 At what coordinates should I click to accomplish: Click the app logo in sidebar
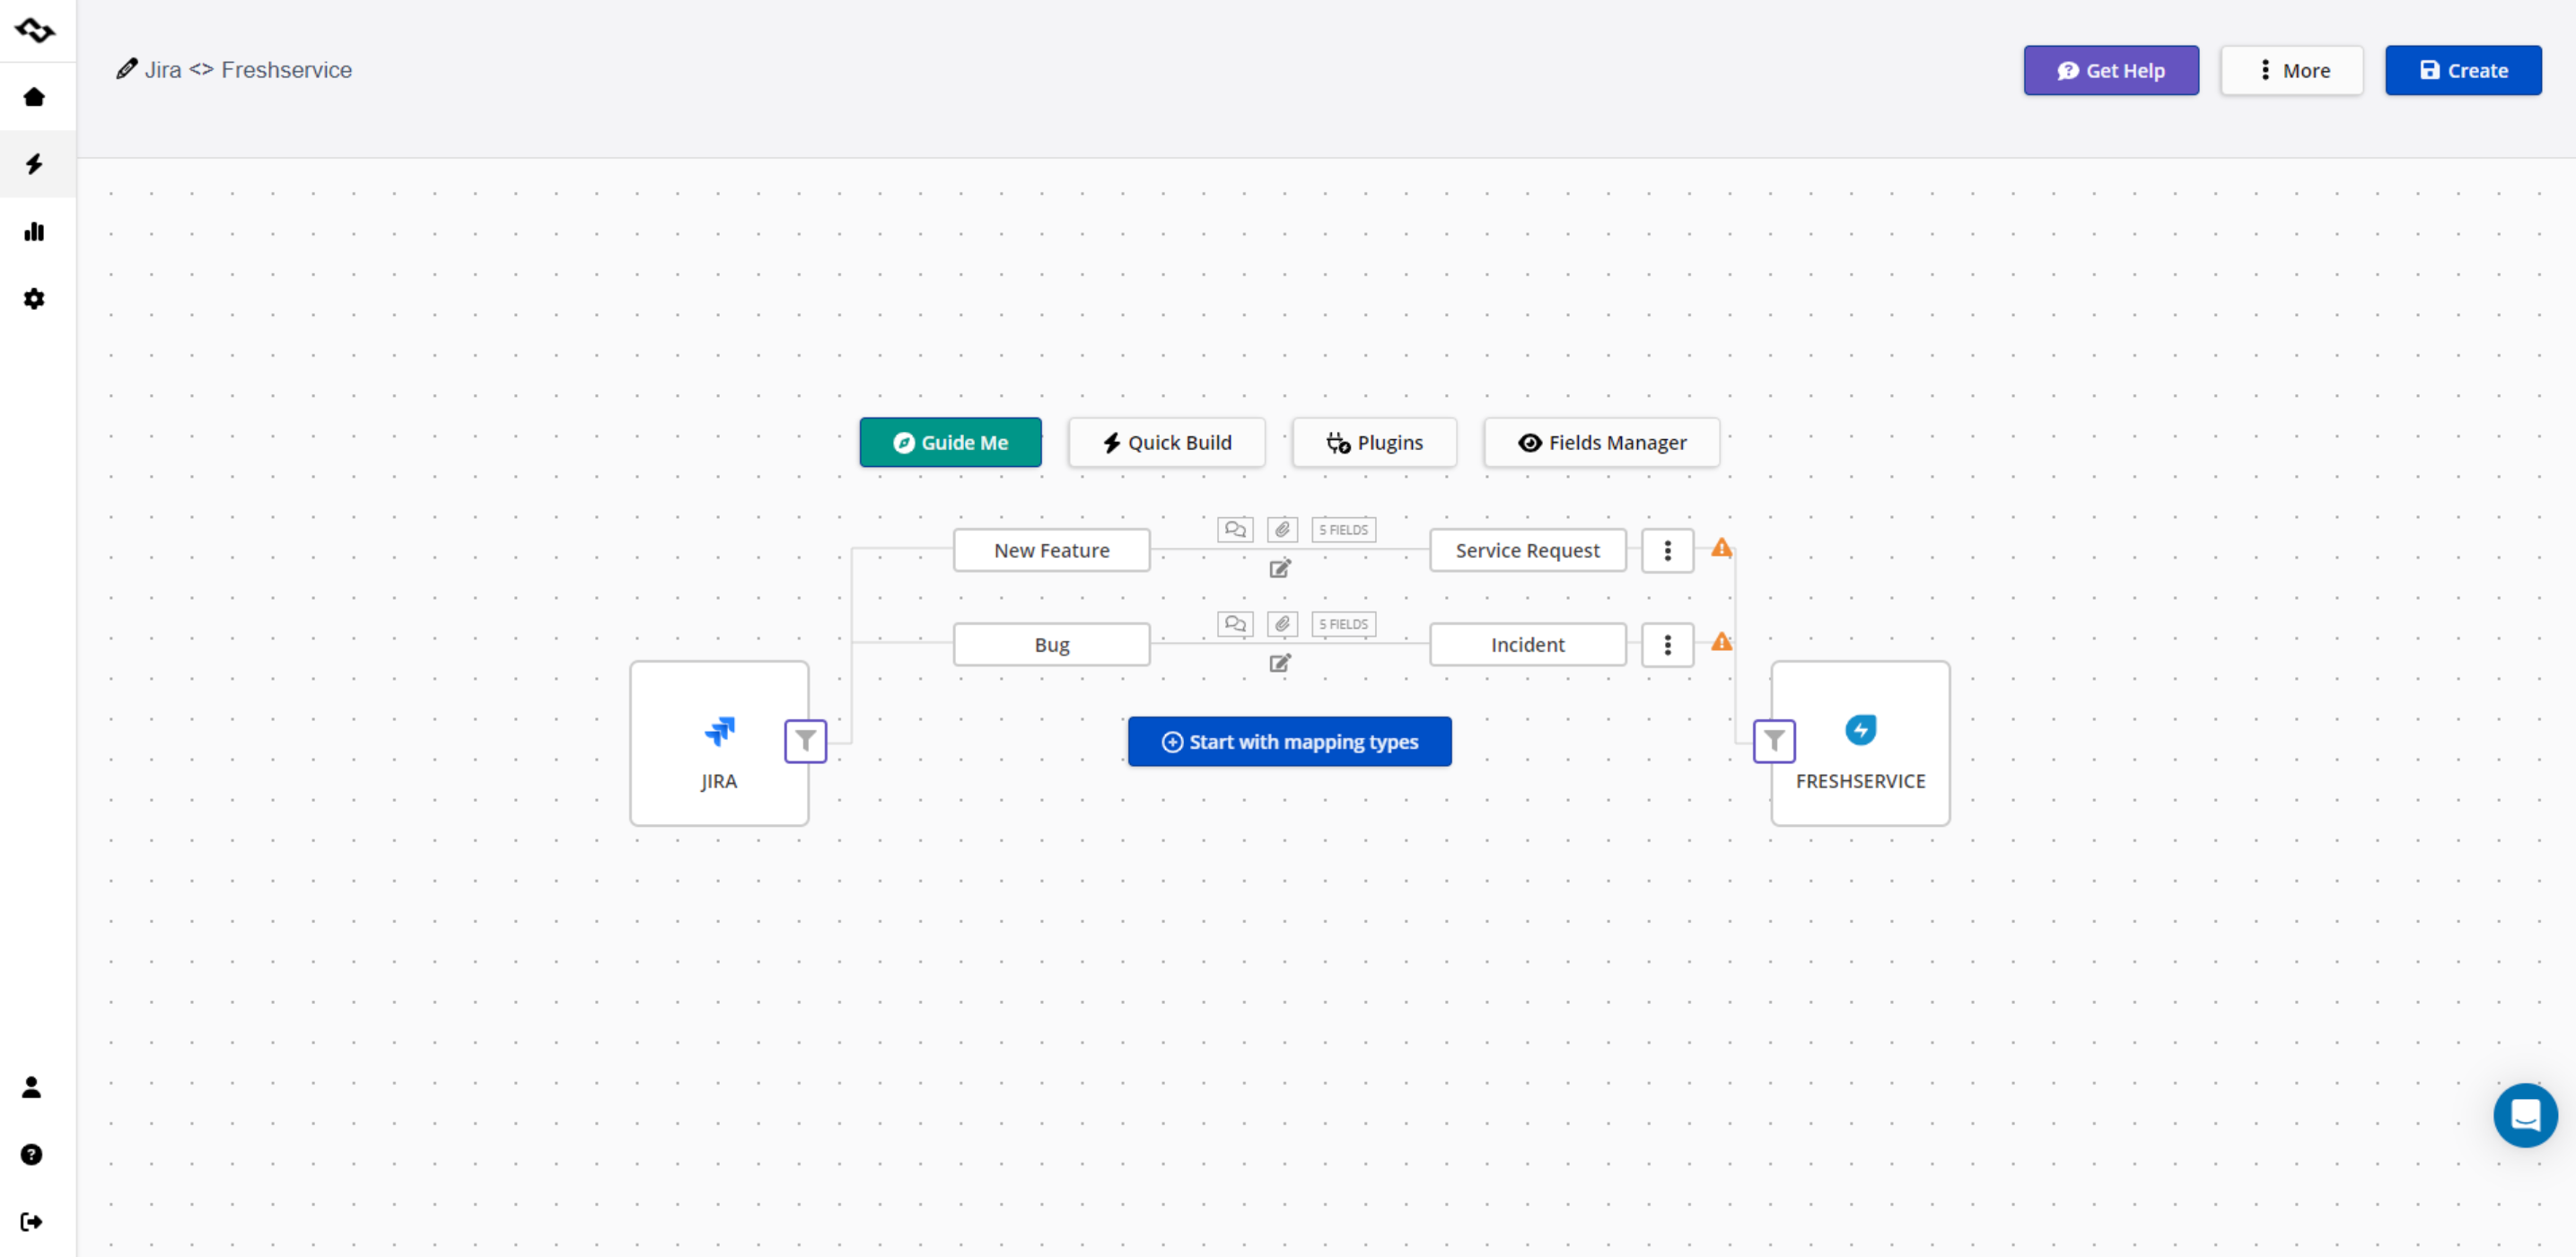34,30
